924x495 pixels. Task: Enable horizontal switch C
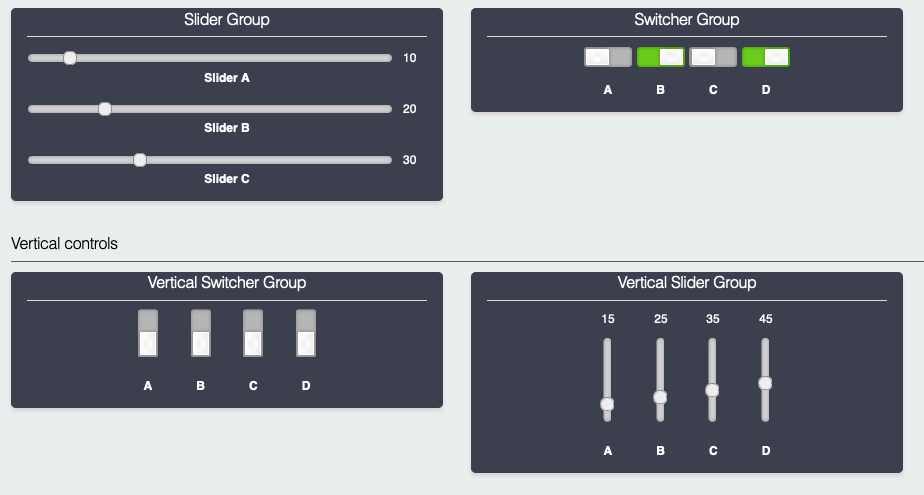[x=713, y=57]
